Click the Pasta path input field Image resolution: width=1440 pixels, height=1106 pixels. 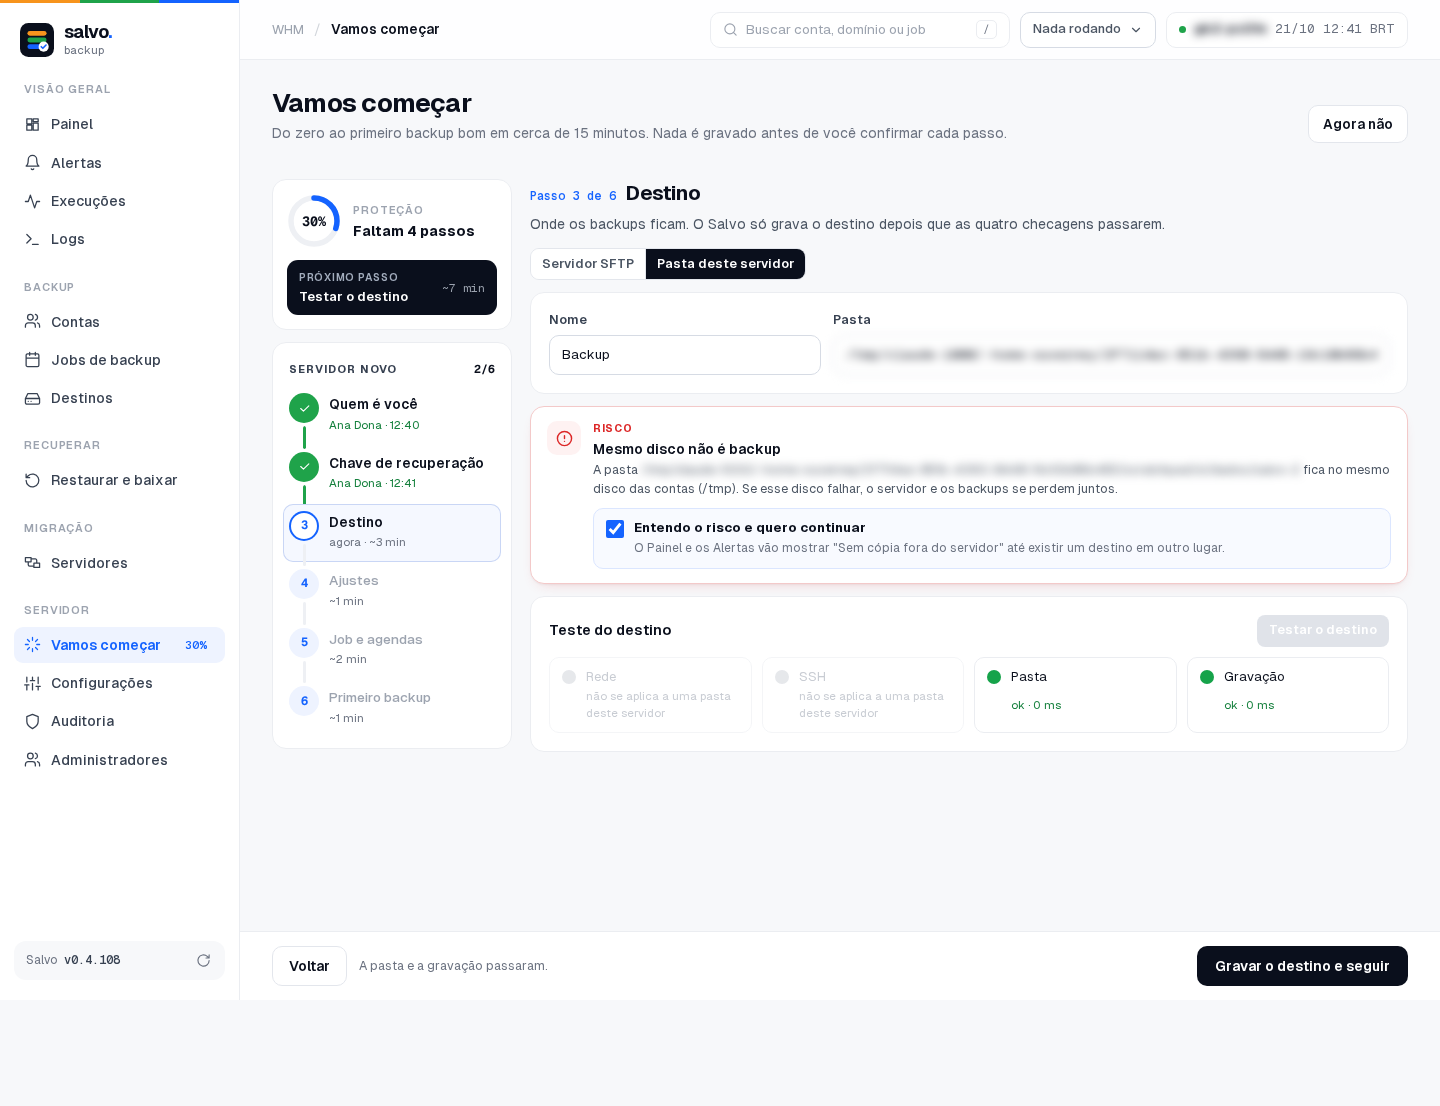pos(1111,355)
